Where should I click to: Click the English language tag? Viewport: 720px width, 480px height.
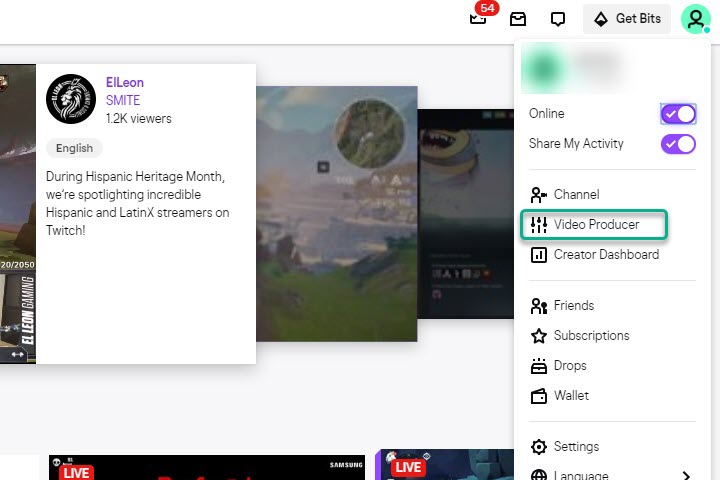[x=74, y=148]
